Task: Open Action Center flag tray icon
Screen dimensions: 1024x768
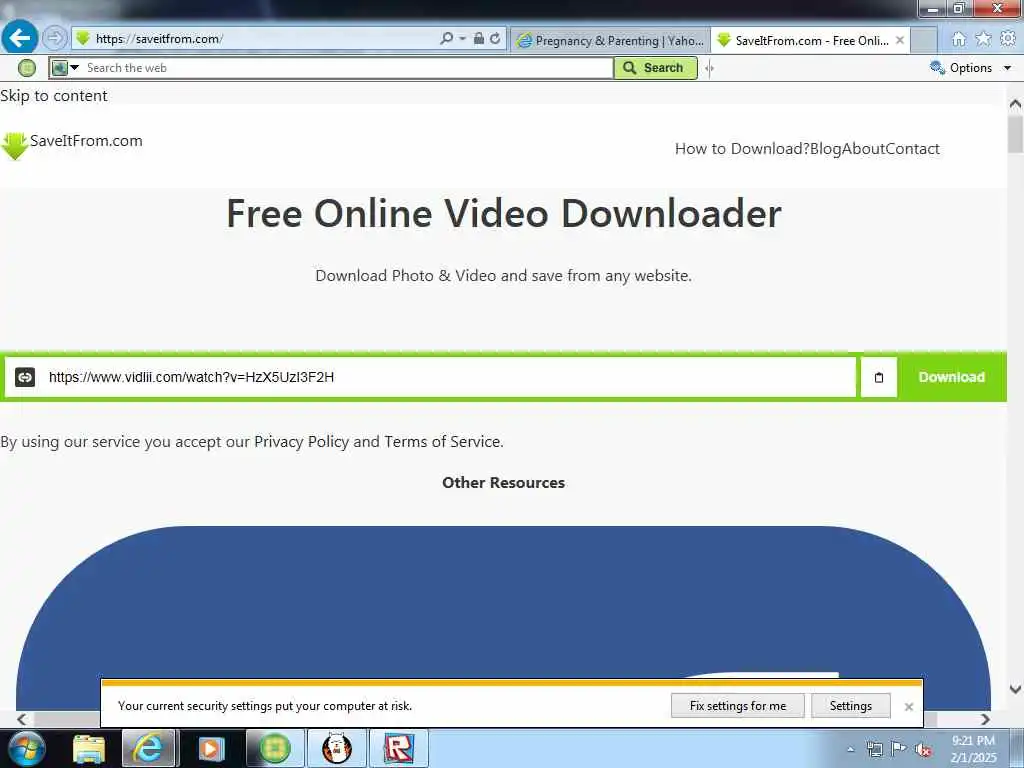Action: (x=899, y=749)
